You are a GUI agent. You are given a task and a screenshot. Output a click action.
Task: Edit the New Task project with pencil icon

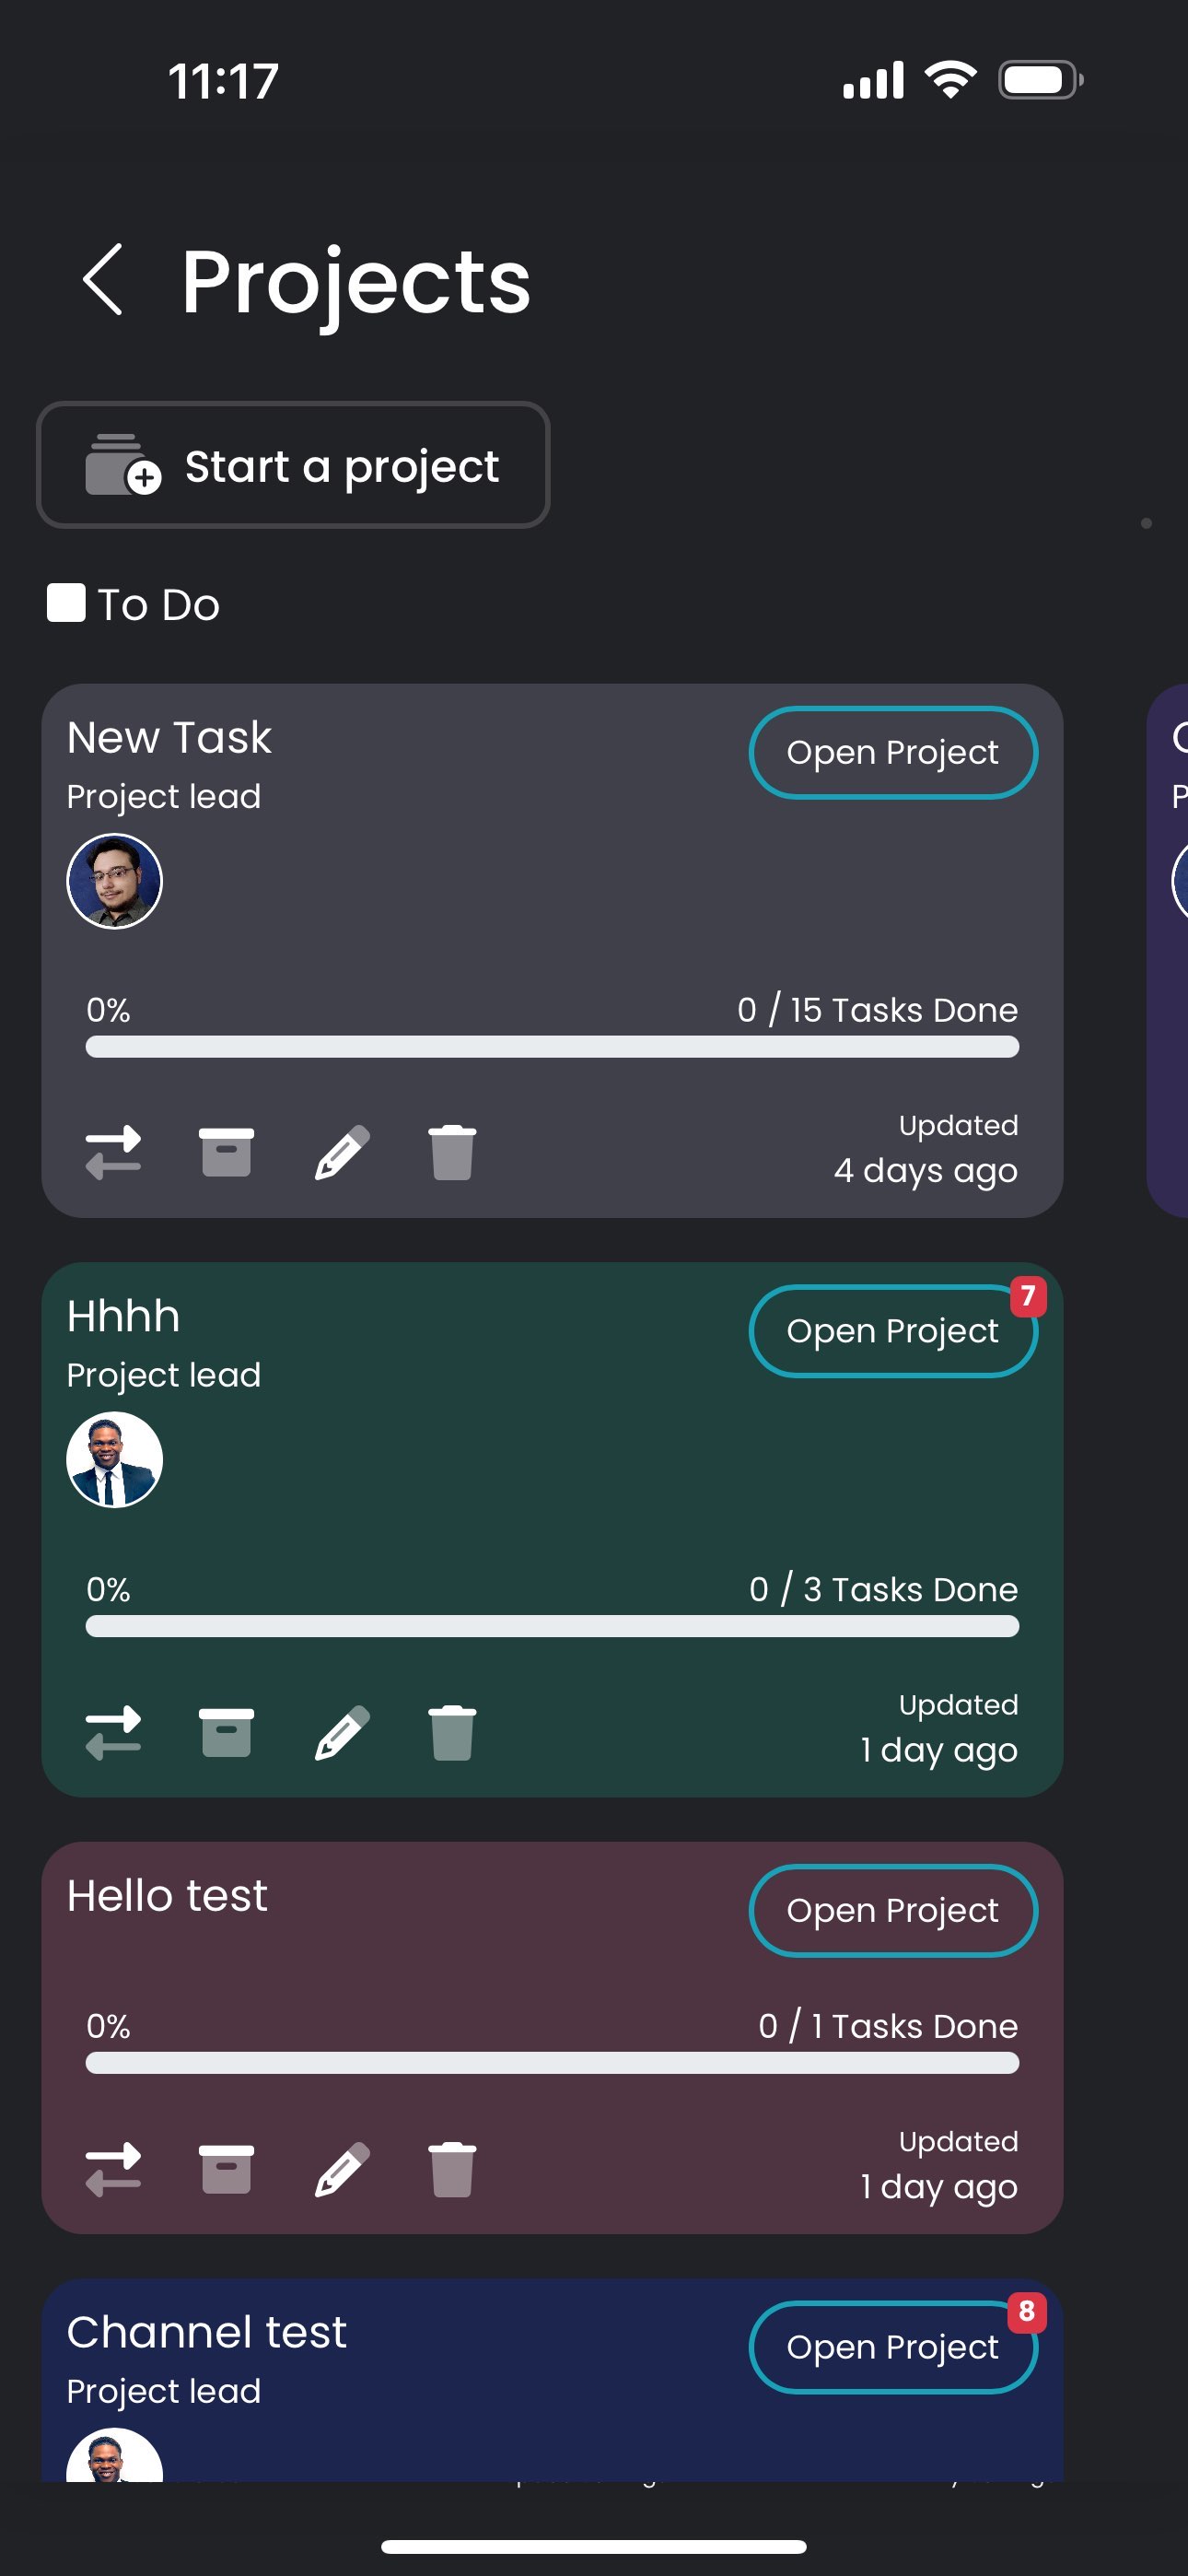342,1152
